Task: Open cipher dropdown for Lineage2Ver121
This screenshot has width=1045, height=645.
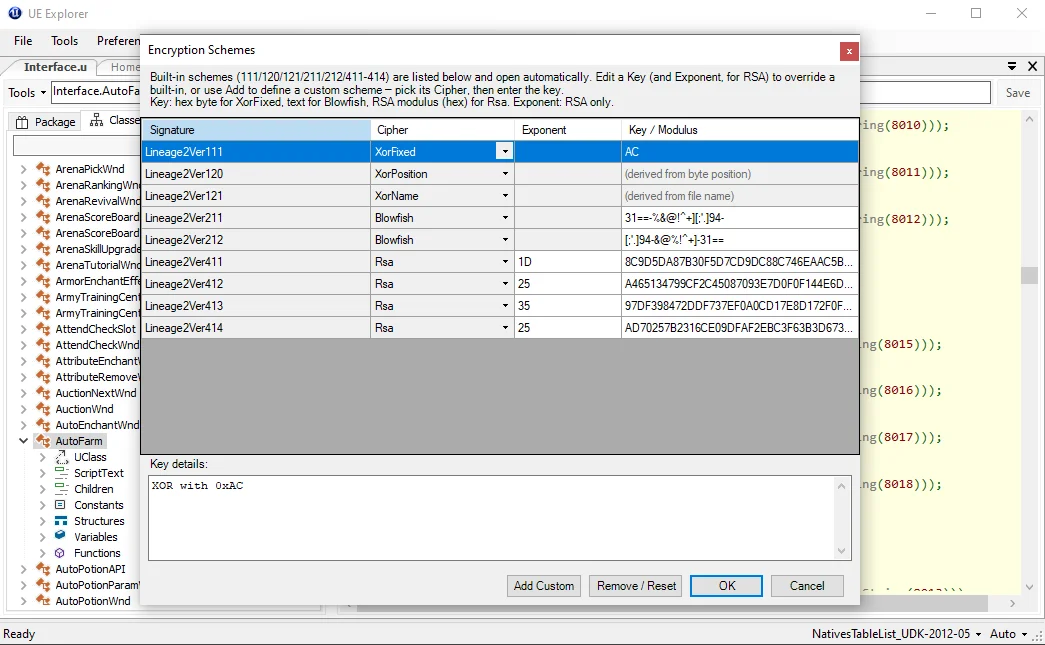Action: (x=505, y=196)
